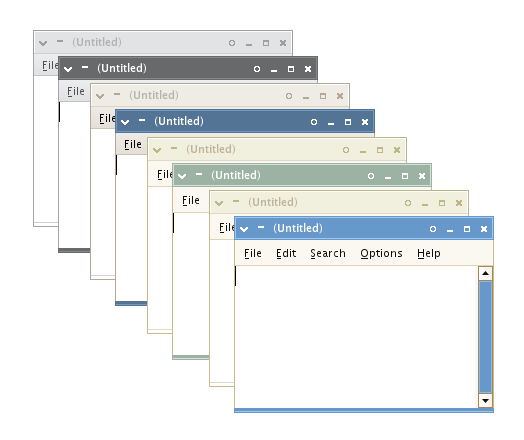Open the Search menu
Image resolution: width=524 pixels, height=440 pixels.
click(x=328, y=253)
